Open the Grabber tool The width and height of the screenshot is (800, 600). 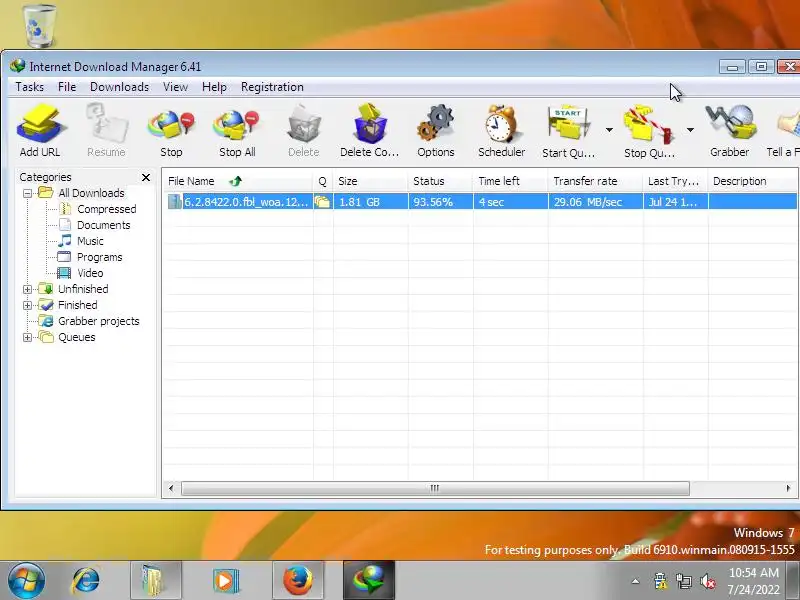coord(730,130)
